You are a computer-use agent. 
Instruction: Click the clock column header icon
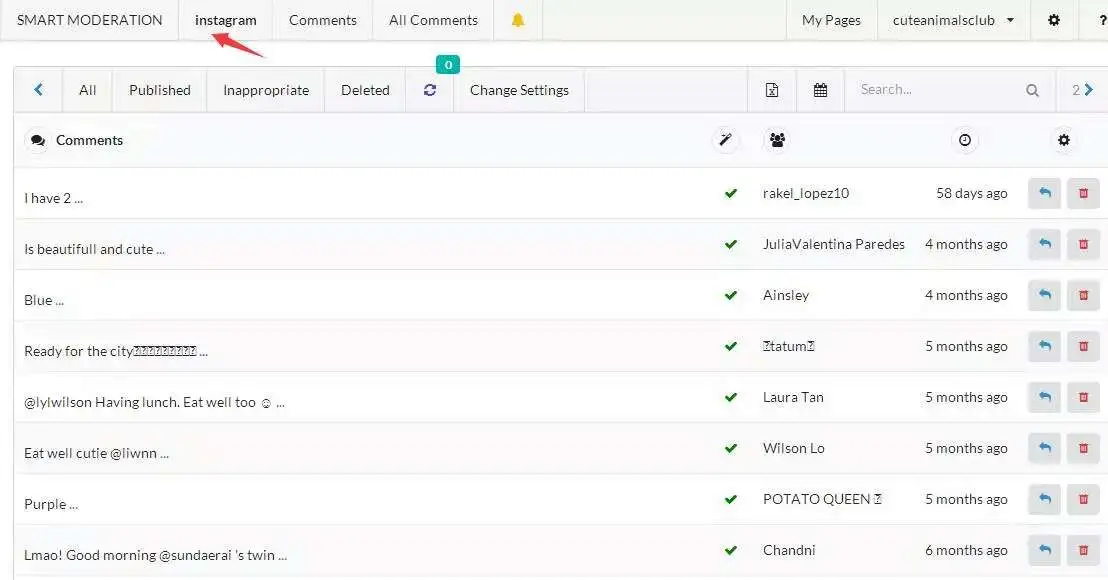click(965, 140)
